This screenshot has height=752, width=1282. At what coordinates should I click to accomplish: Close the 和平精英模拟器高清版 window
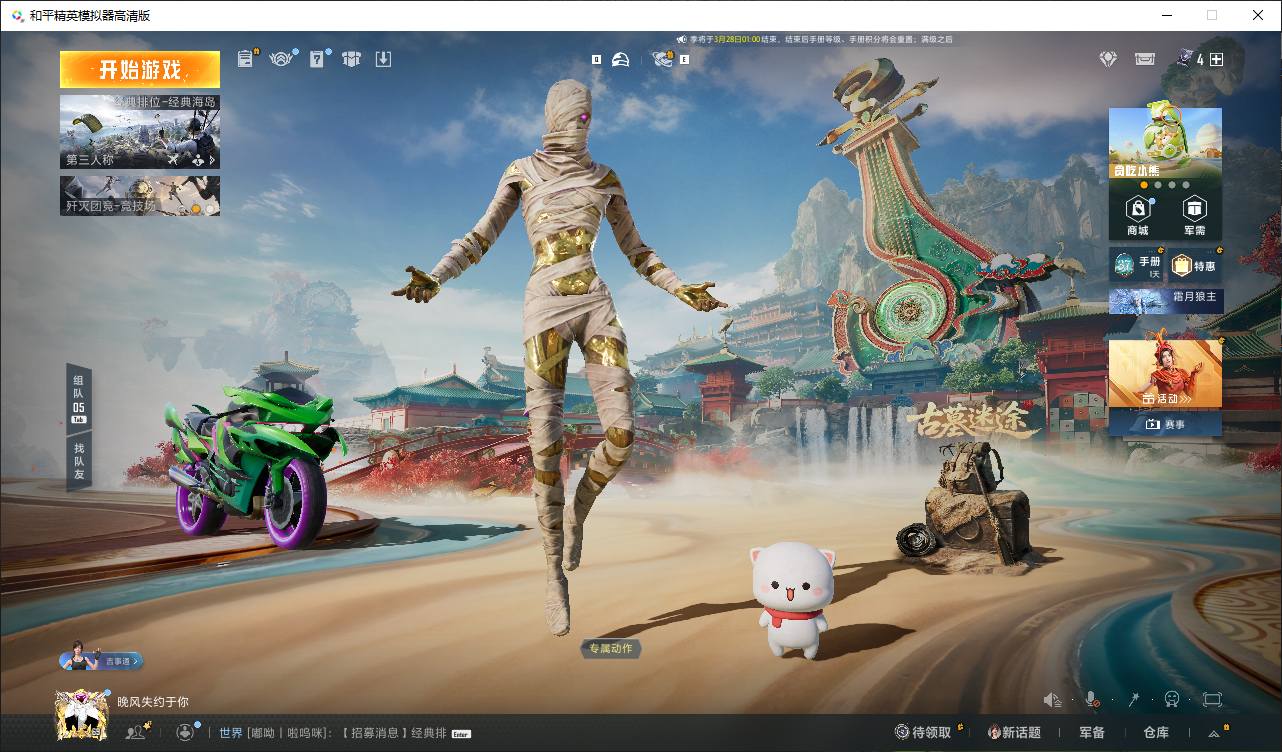click(x=1258, y=15)
